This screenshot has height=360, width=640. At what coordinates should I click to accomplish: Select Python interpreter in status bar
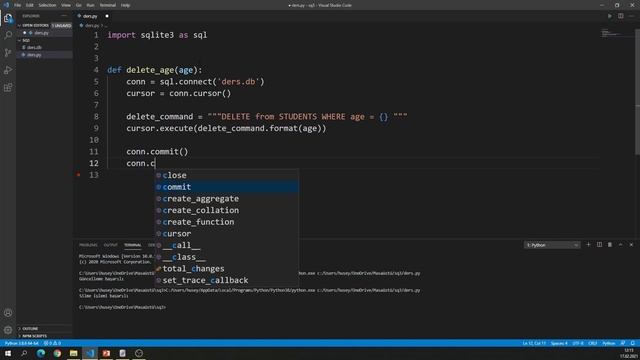coord(22,343)
